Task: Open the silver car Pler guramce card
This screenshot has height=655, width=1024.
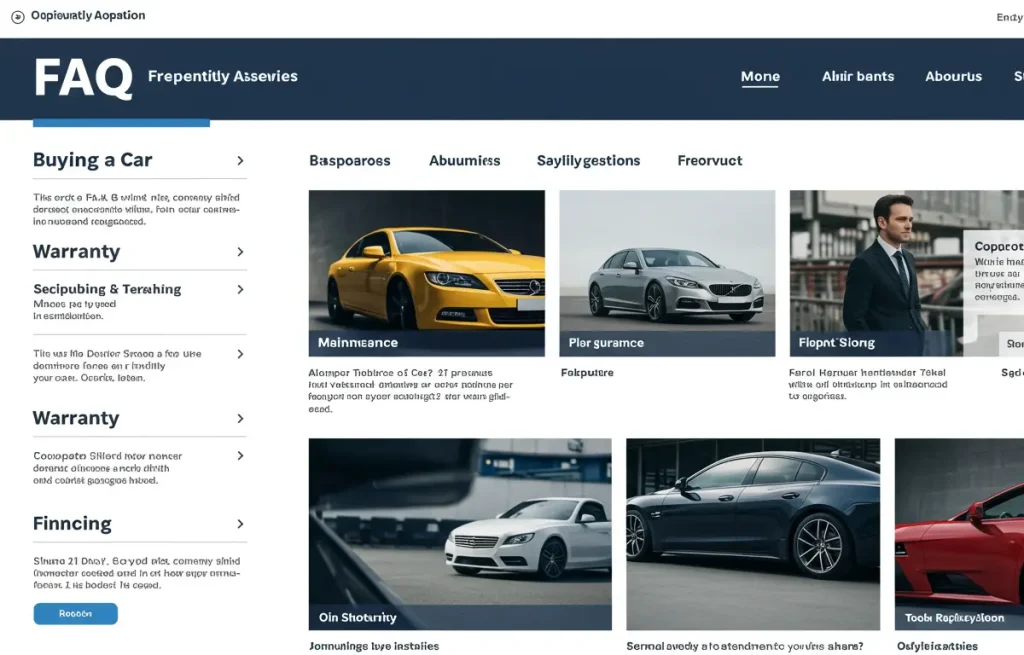Action: [666, 273]
